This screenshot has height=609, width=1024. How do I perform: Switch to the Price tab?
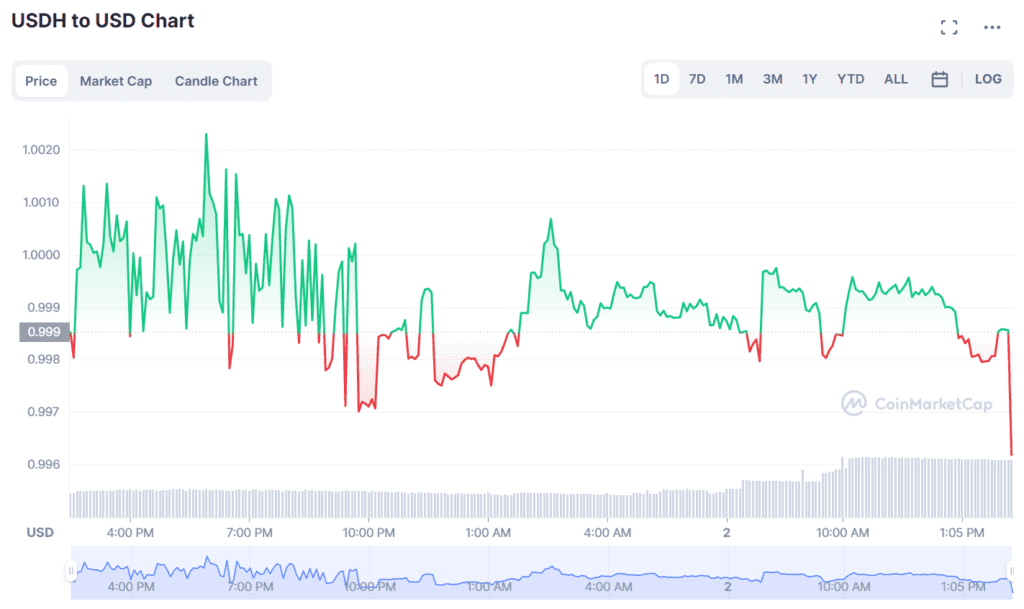click(x=41, y=81)
